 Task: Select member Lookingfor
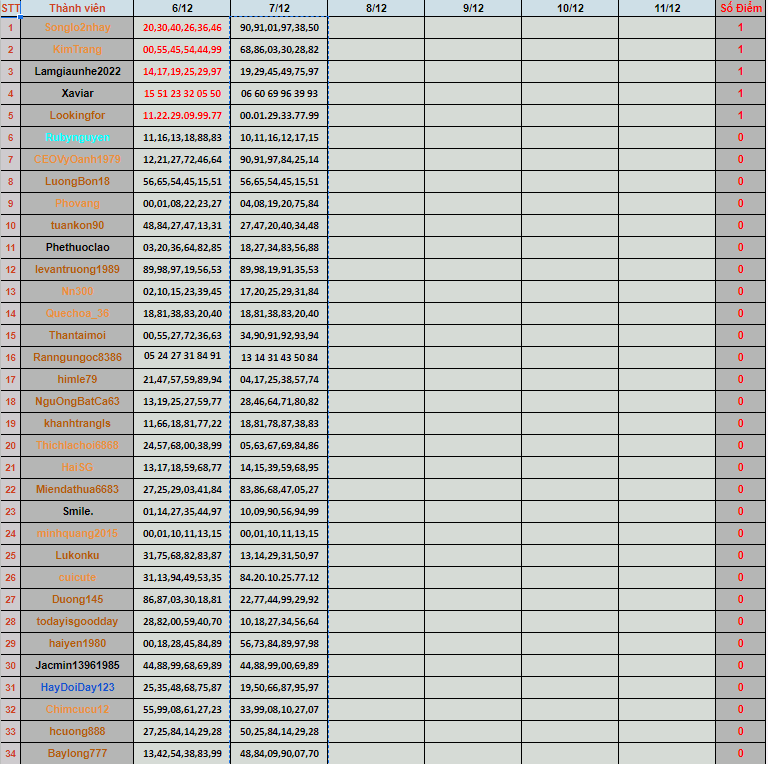coord(77,116)
